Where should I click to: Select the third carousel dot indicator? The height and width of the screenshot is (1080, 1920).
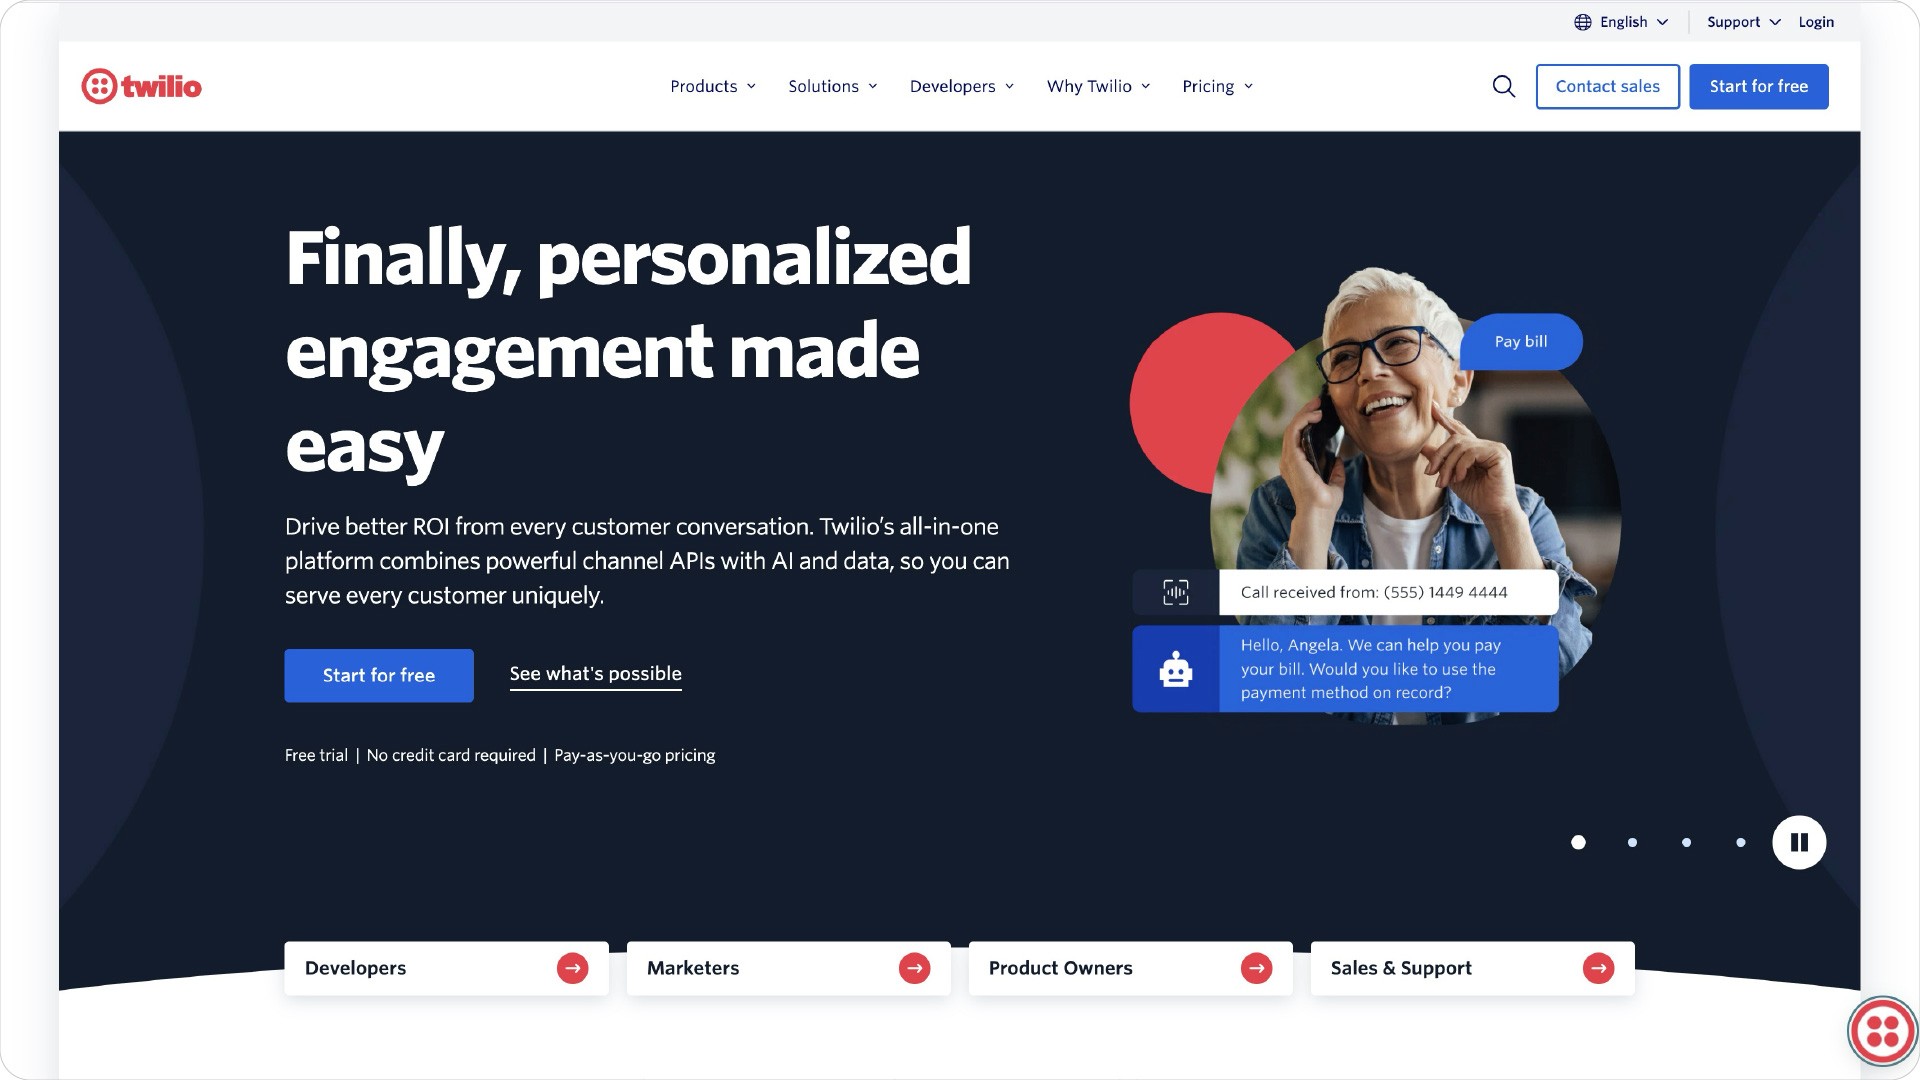pyautogui.click(x=1685, y=843)
